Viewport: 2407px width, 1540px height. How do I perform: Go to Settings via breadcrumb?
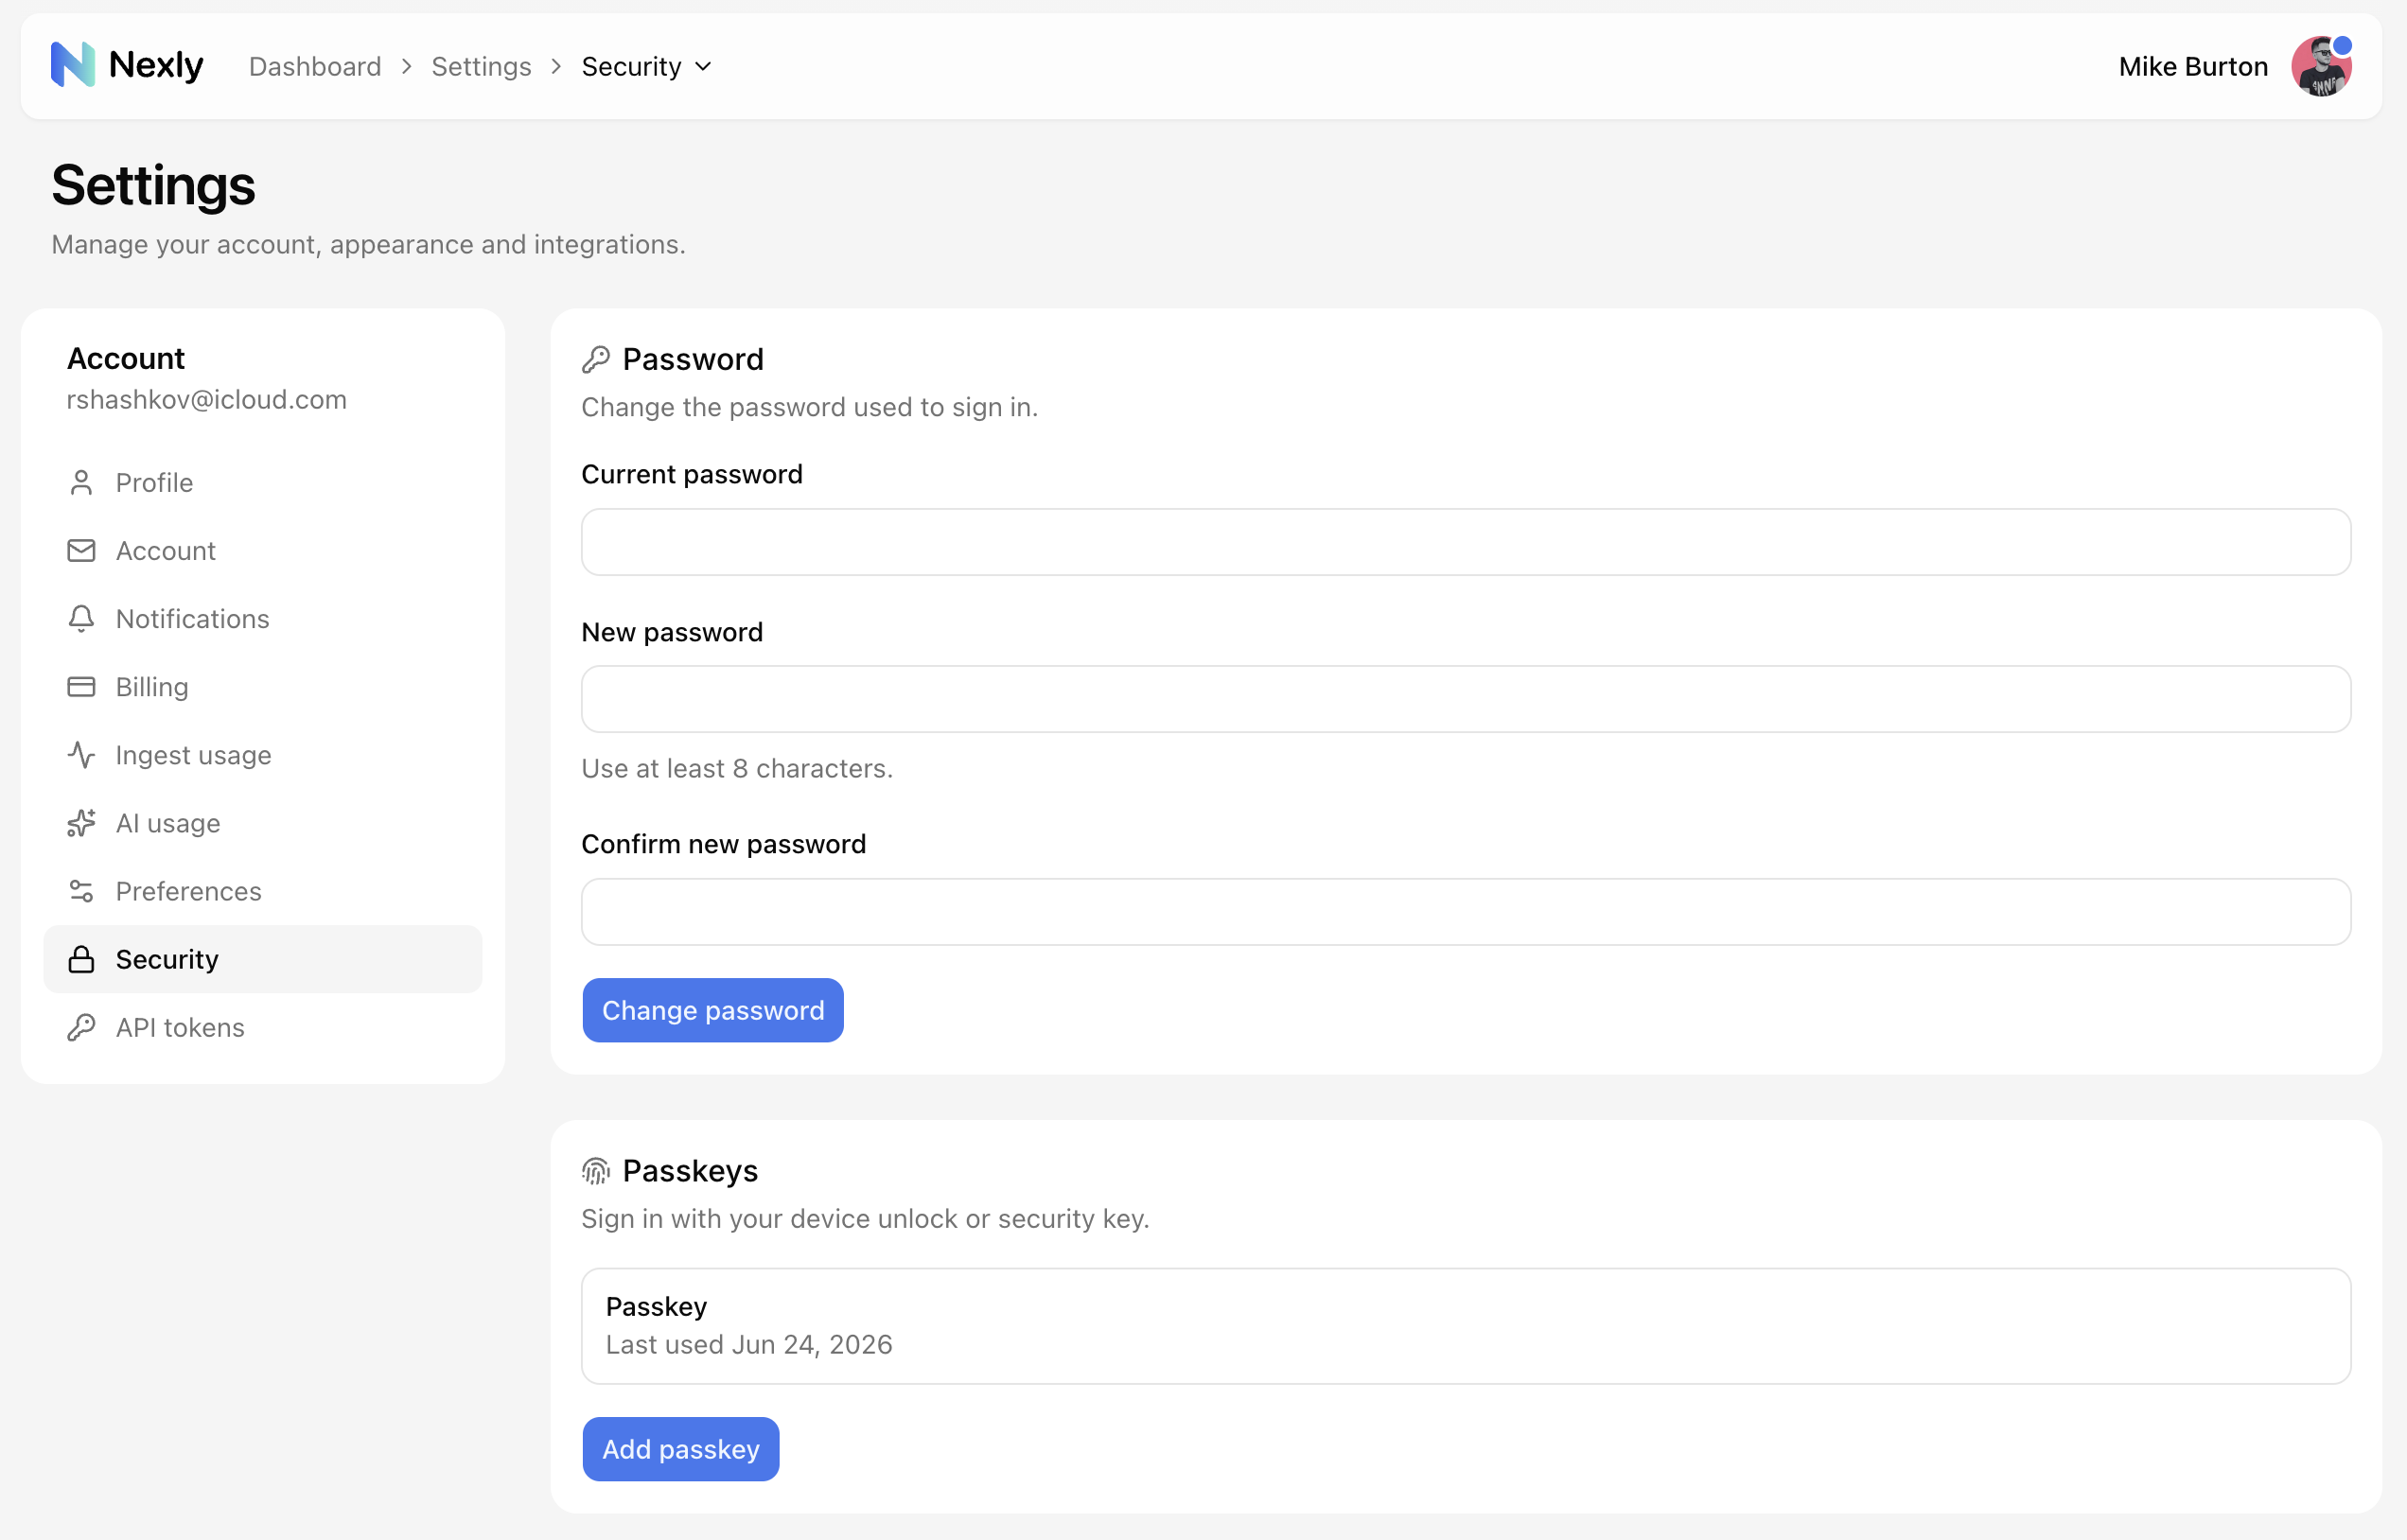(x=481, y=66)
